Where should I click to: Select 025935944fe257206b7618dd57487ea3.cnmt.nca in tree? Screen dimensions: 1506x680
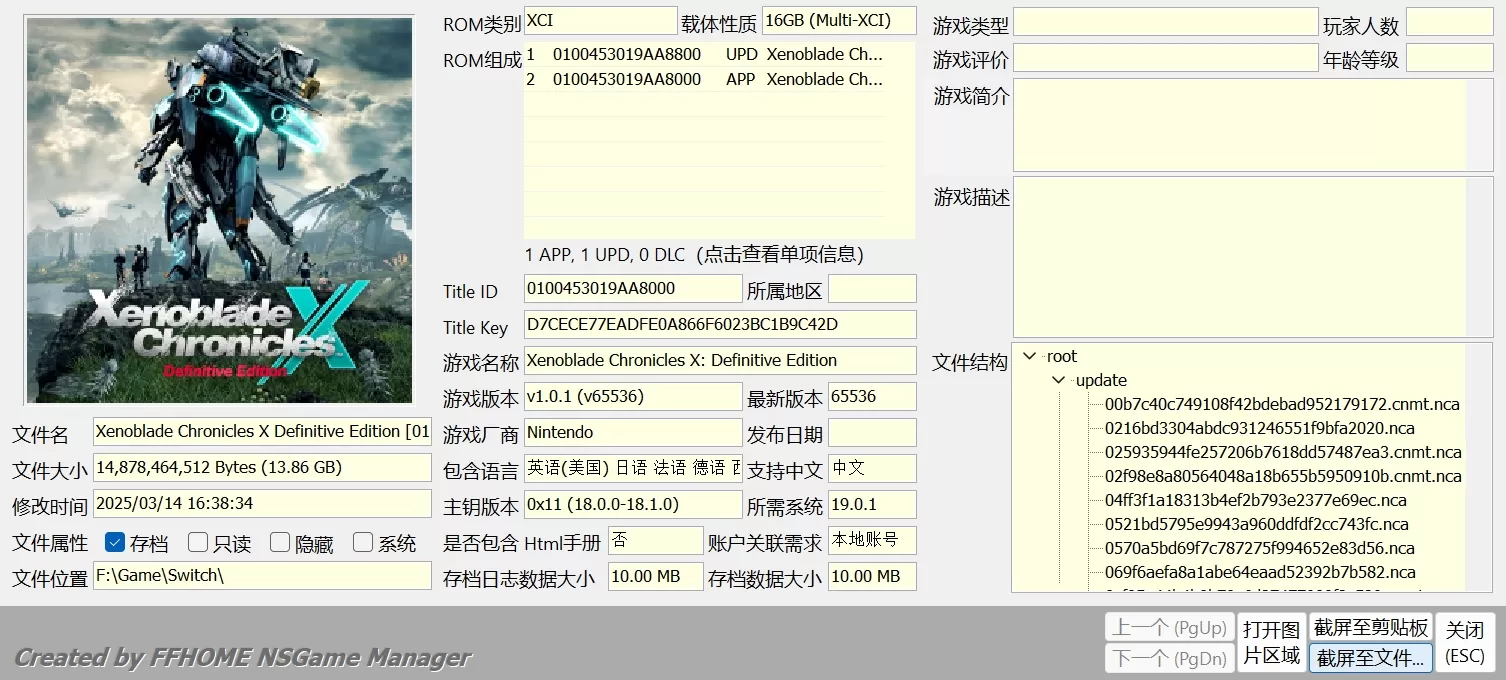click(1283, 452)
